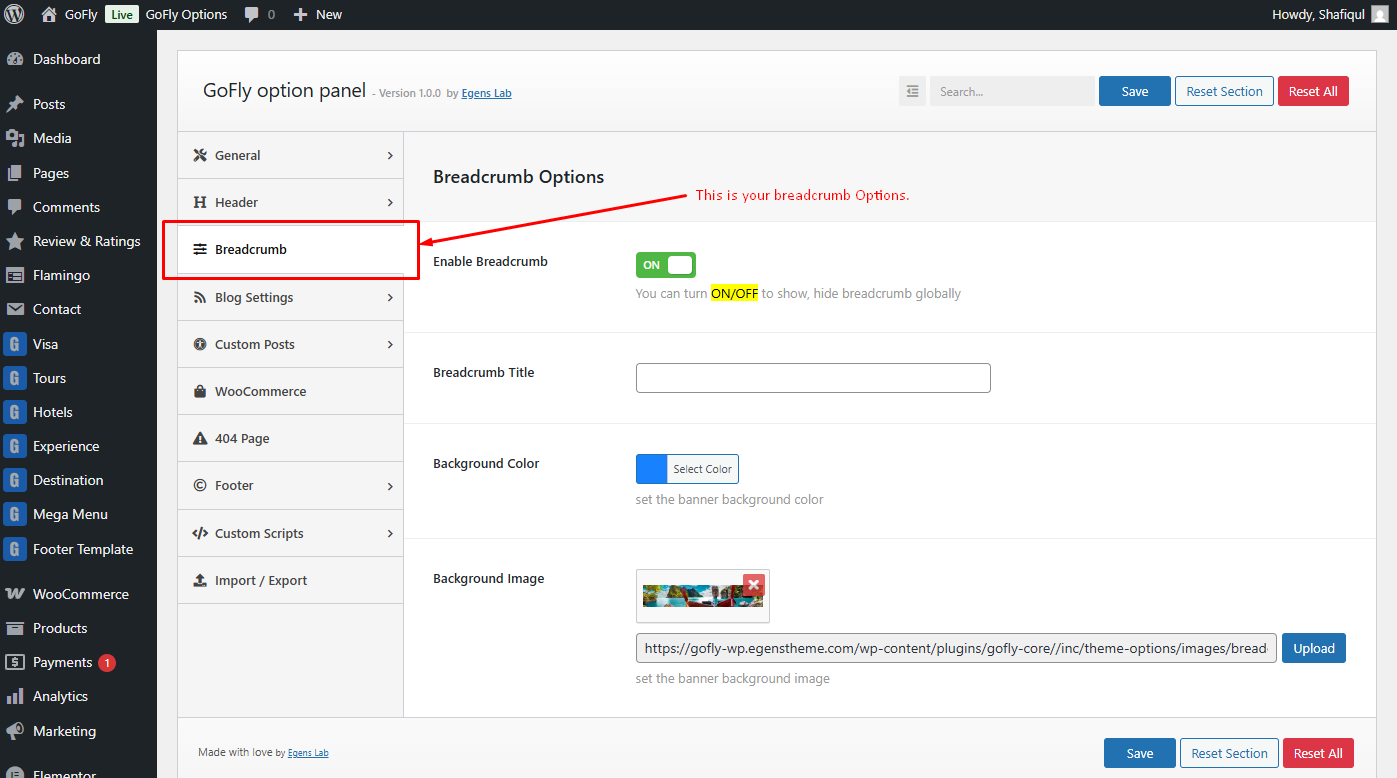1397x778 pixels.
Task: Focus the Breadcrumb Title input field
Action: click(813, 378)
